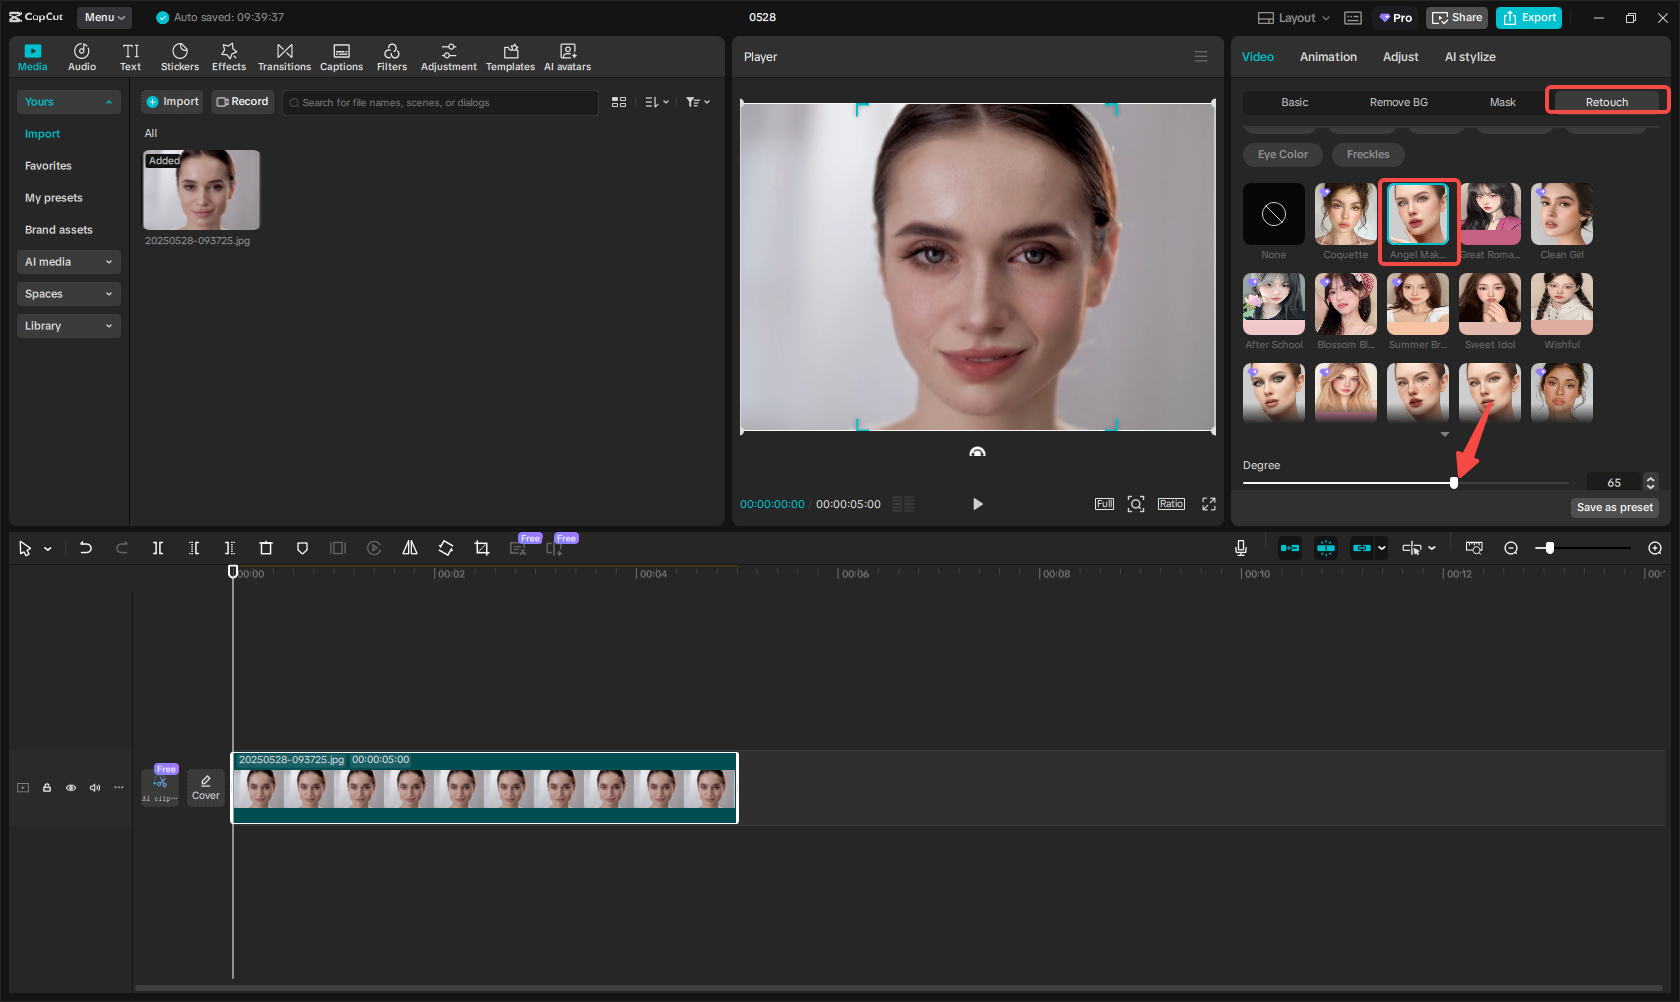Select the Clean Girl makeup thumbnail
The width and height of the screenshot is (1680, 1002).
click(x=1562, y=215)
